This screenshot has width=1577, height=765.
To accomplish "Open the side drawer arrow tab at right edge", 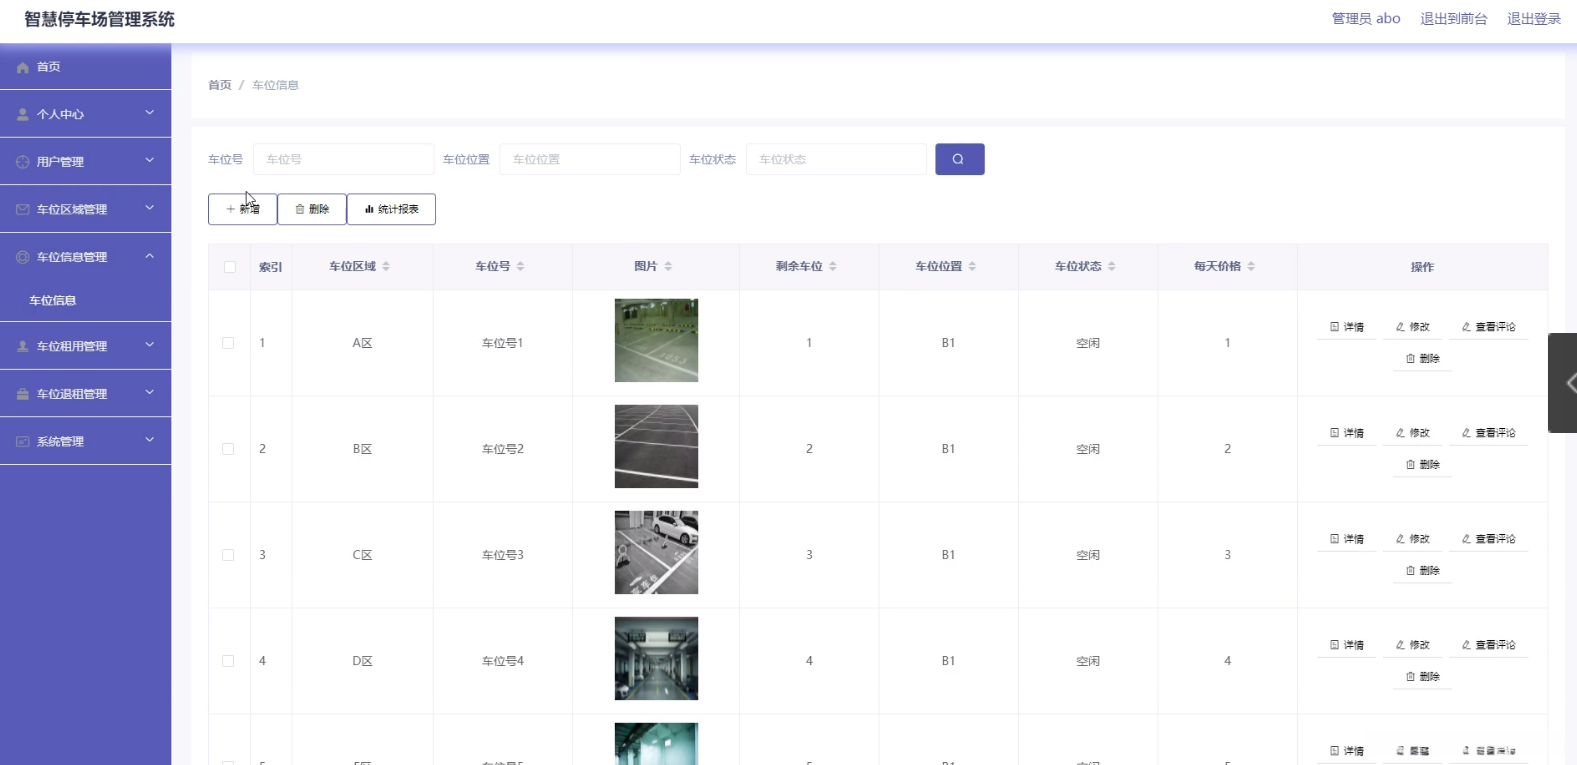I will 1563,383.
